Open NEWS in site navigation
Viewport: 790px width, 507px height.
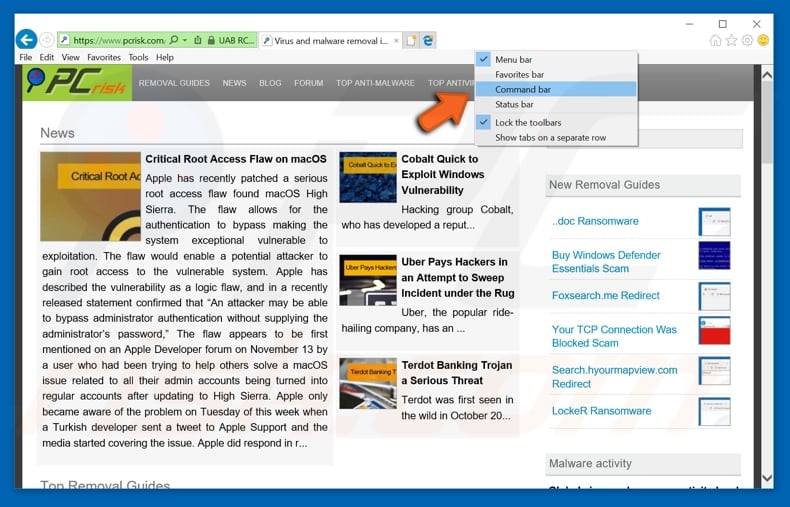234,83
